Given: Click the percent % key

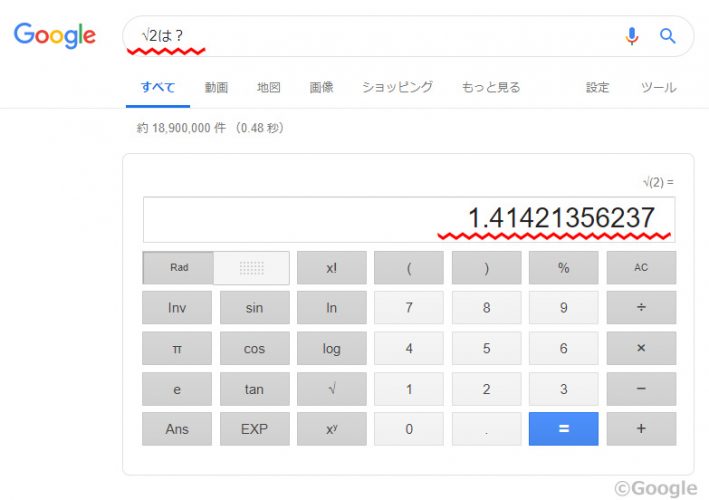Looking at the screenshot, I should pos(563,268).
